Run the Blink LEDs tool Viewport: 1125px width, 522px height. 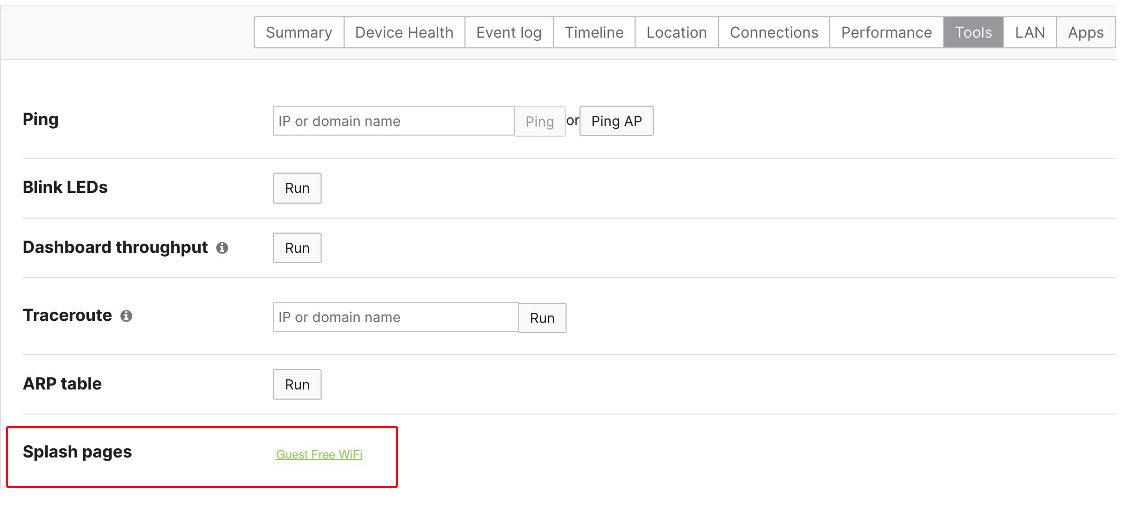pos(297,188)
